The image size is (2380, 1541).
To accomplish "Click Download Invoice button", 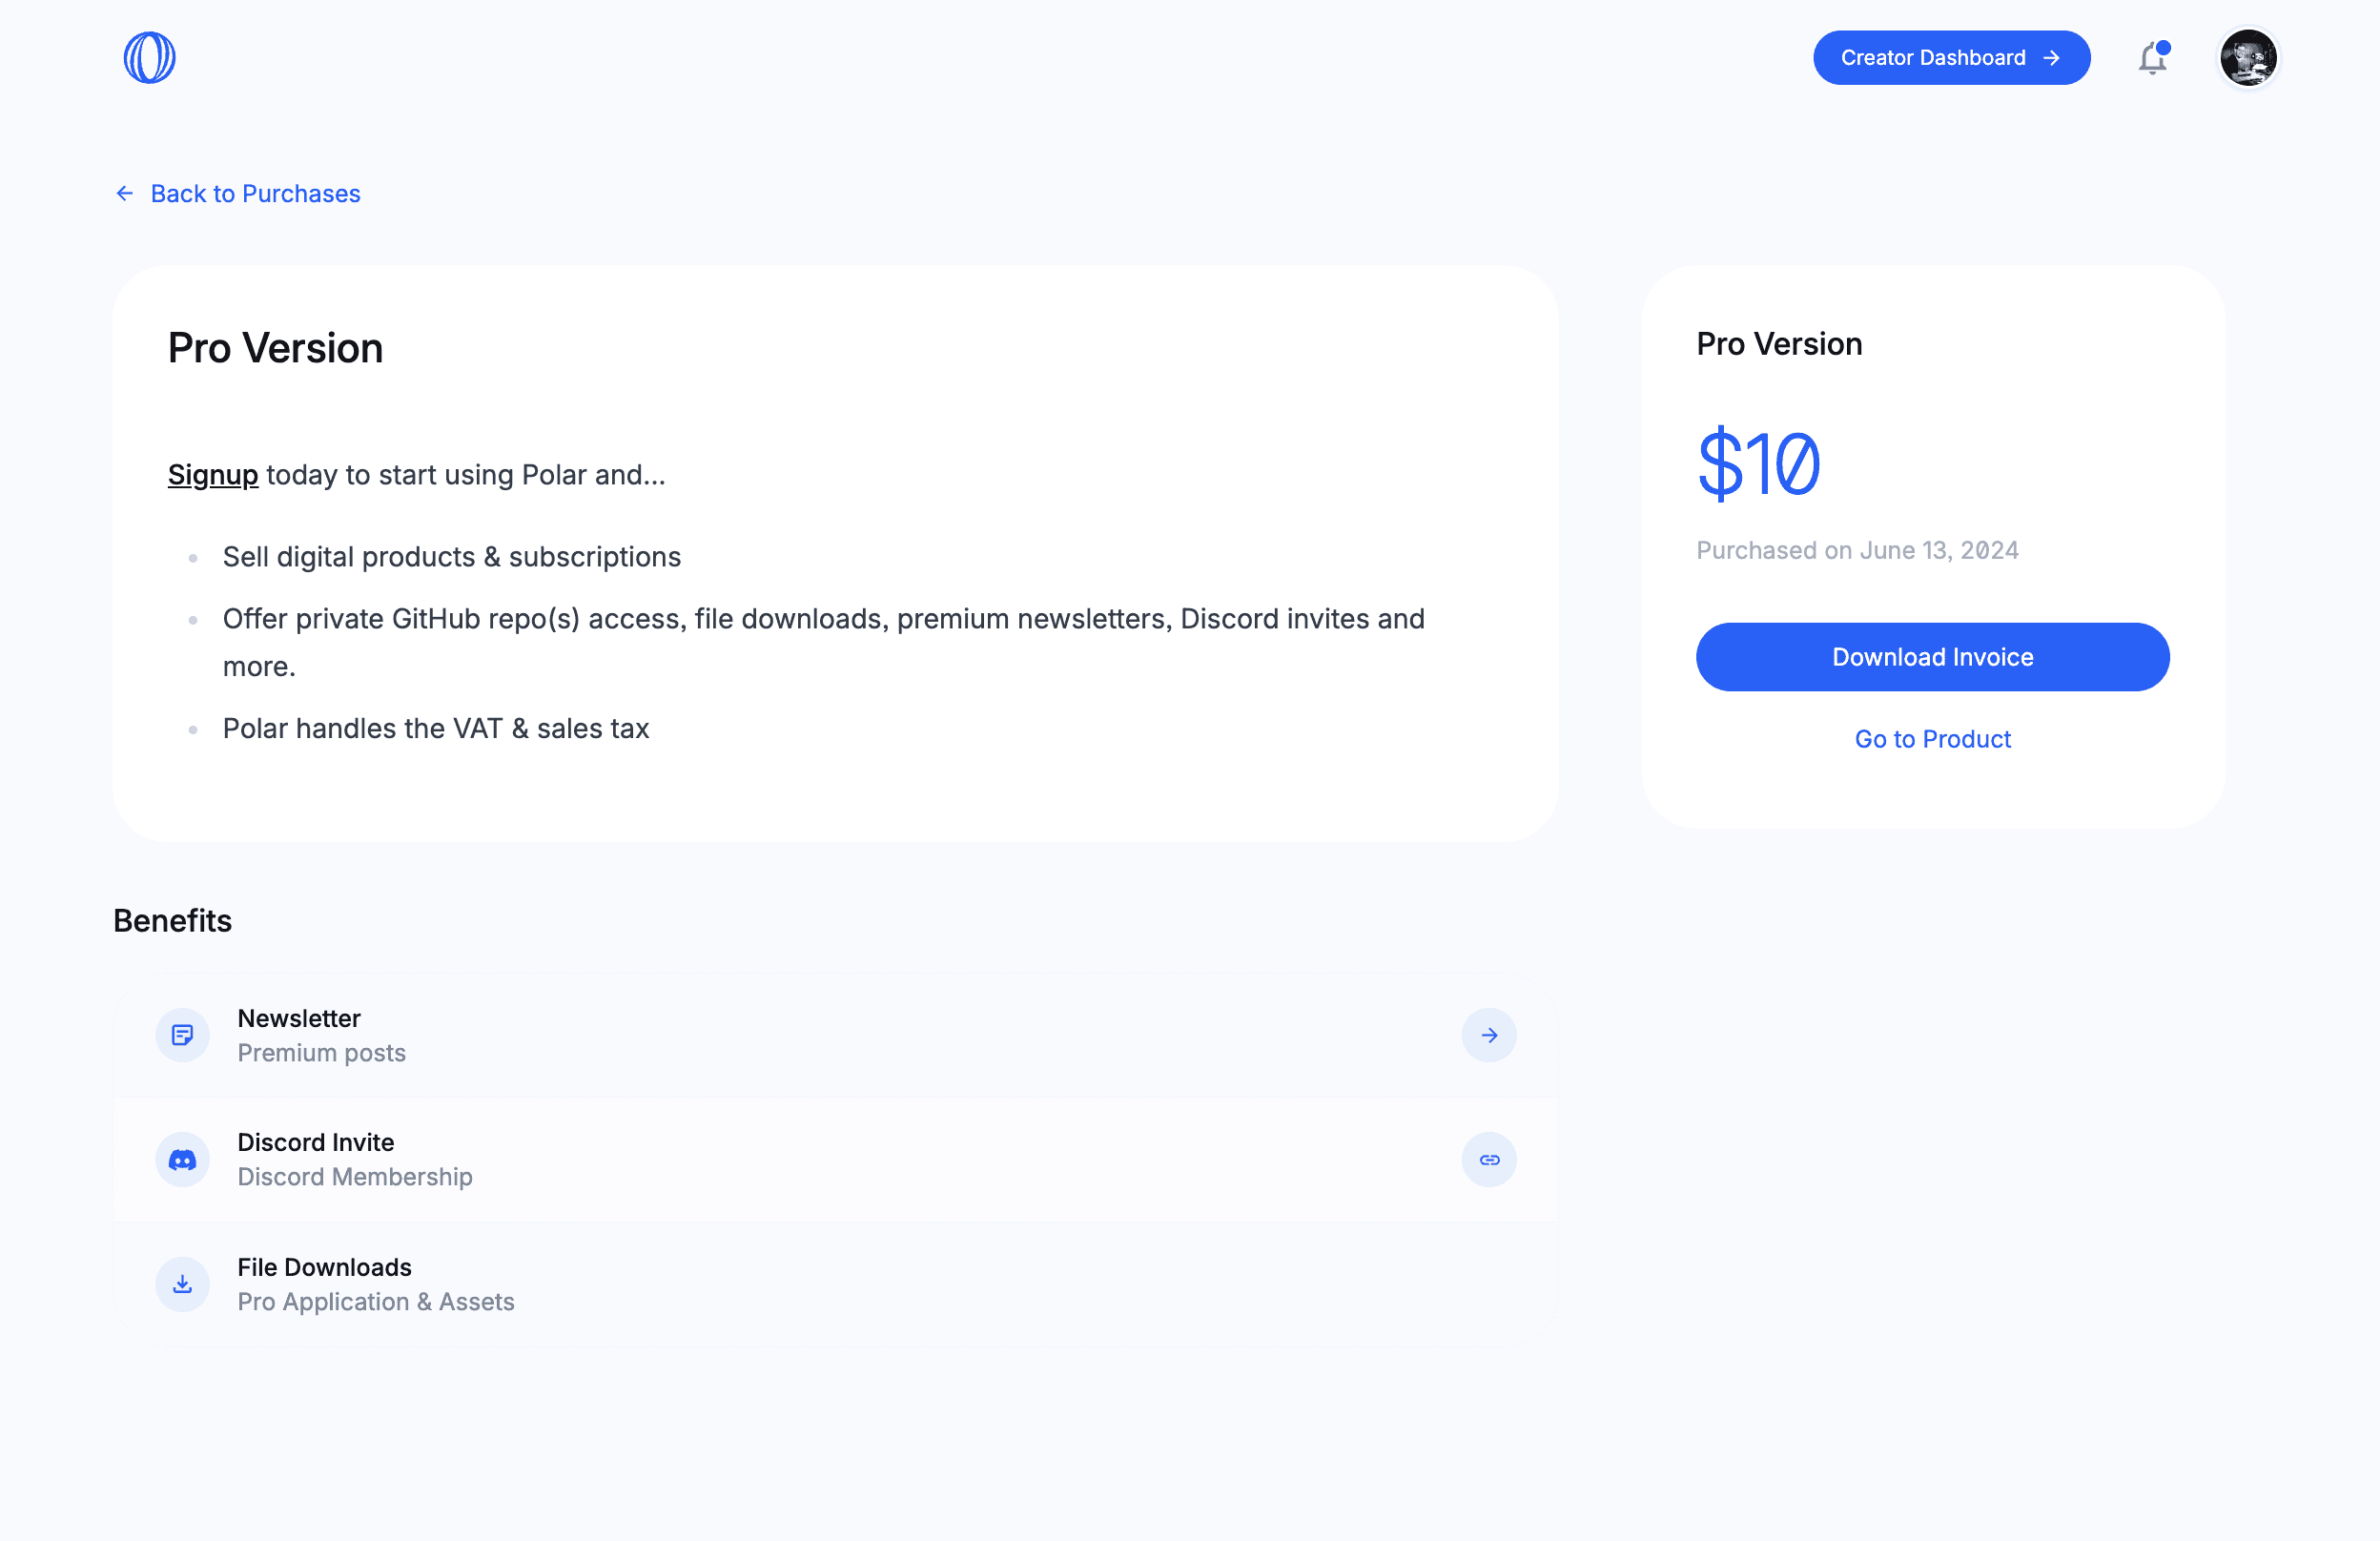I will coord(1933,656).
